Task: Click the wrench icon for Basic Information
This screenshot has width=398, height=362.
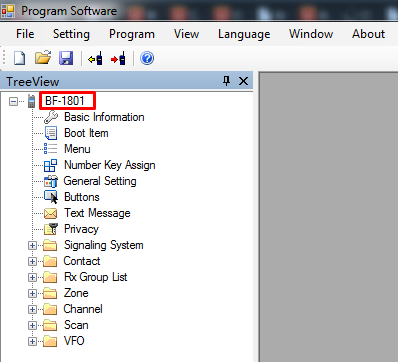Action: click(51, 117)
